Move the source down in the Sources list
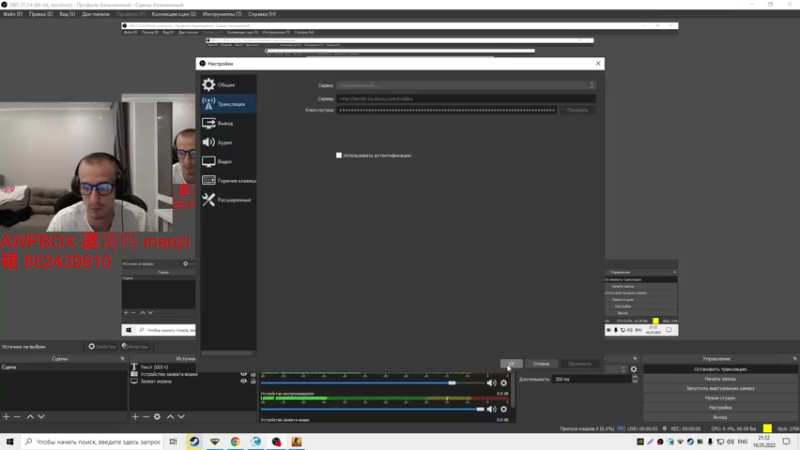Image resolution: width=800 pixels, height=450 pixels. pos(181,417)
